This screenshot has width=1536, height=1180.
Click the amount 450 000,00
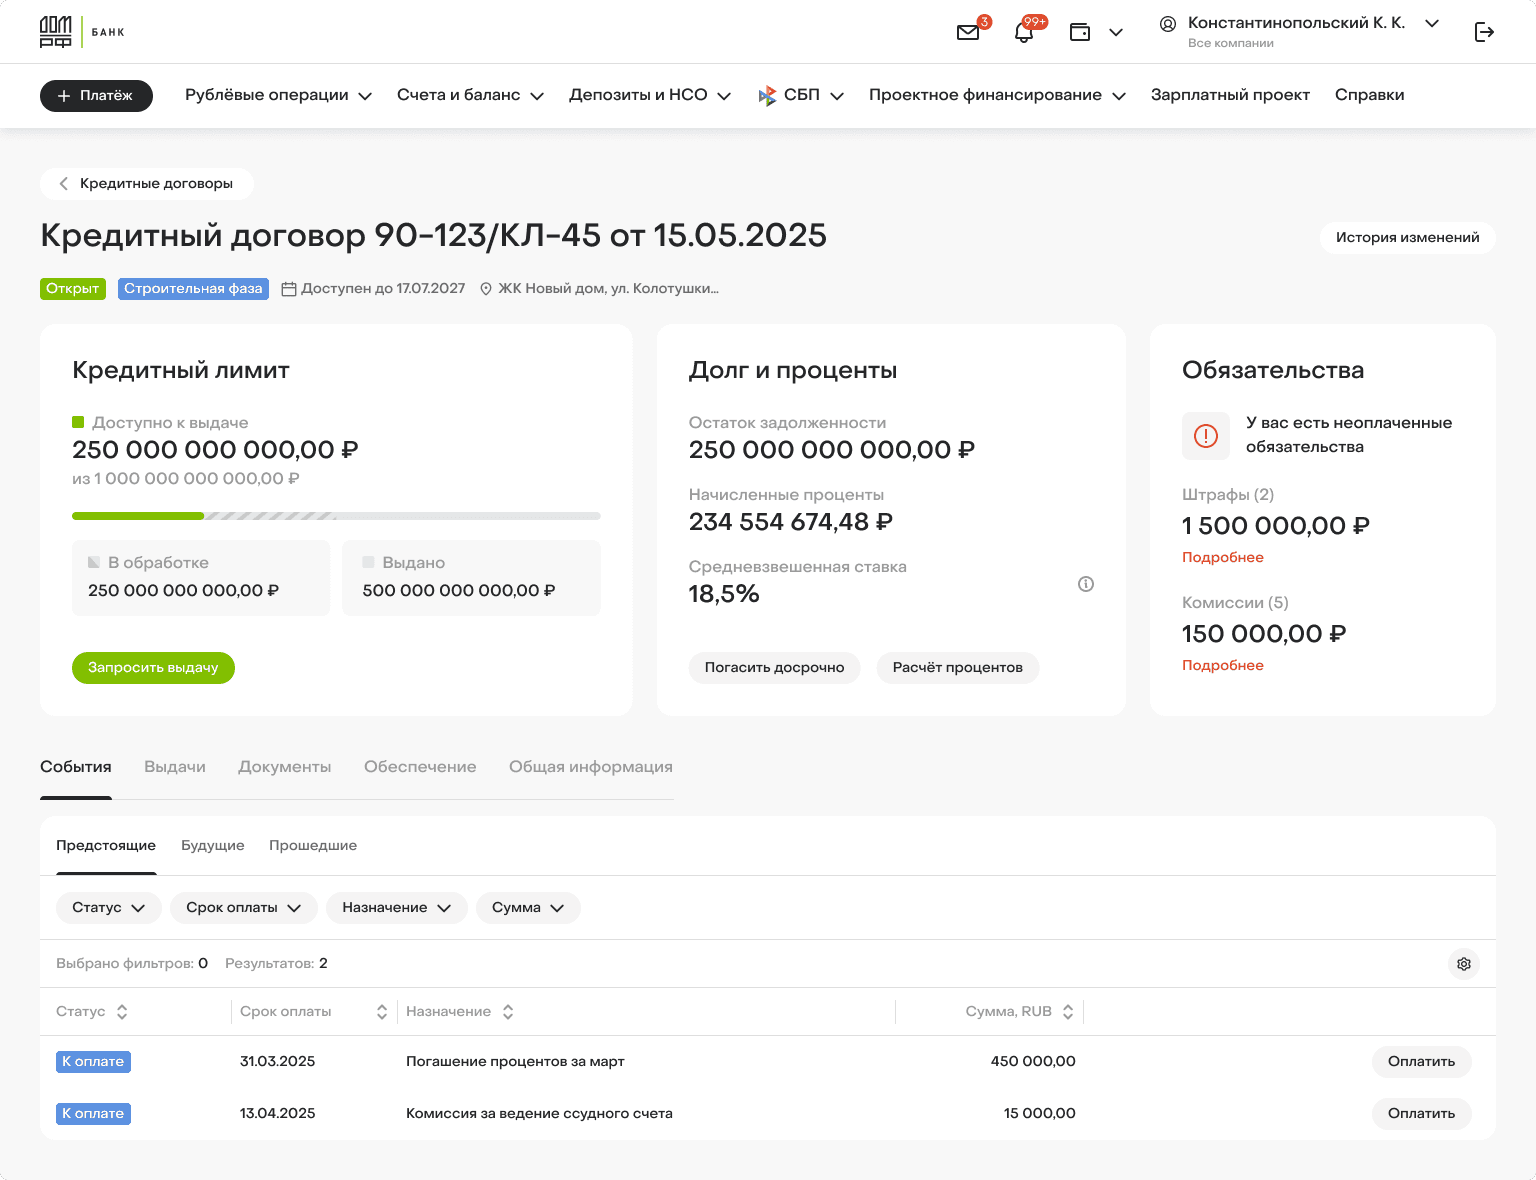pyautogui.click(x=1033, y=1062)
